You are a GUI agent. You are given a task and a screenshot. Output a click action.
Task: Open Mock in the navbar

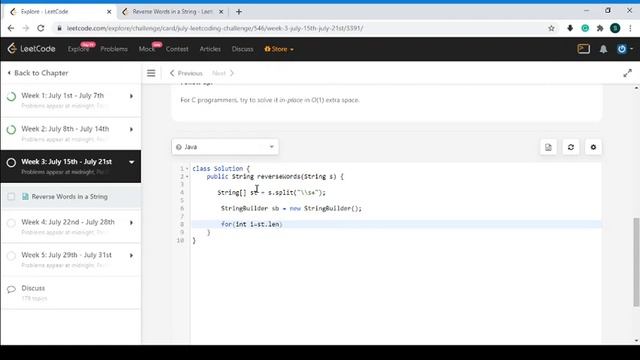[146, 49]
